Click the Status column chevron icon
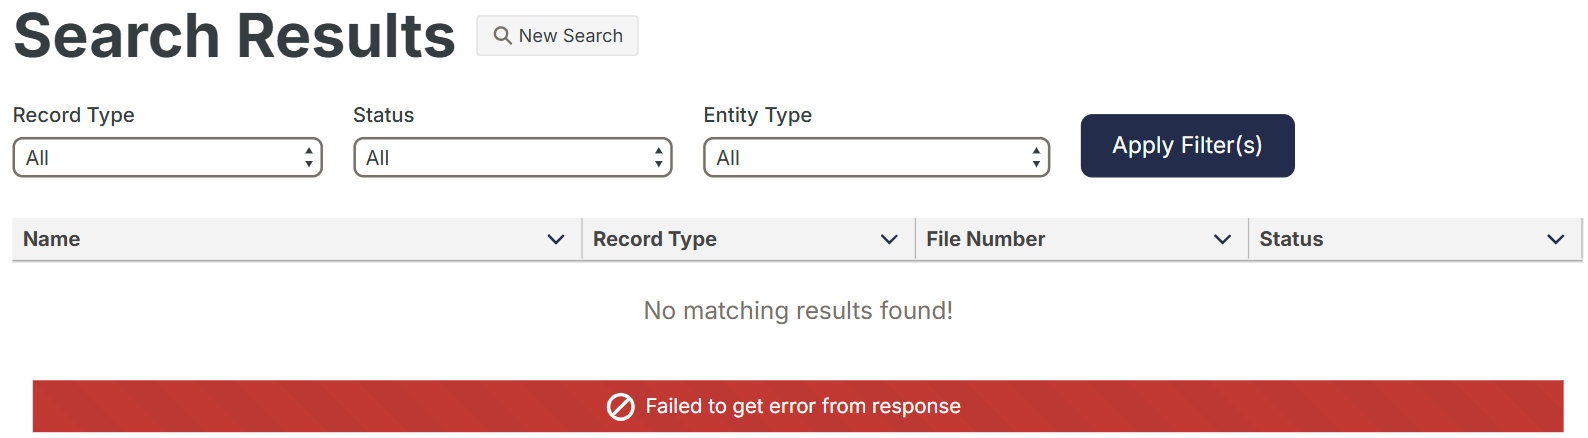Viewport: 1588px width, 438px height. (1555, 239)
